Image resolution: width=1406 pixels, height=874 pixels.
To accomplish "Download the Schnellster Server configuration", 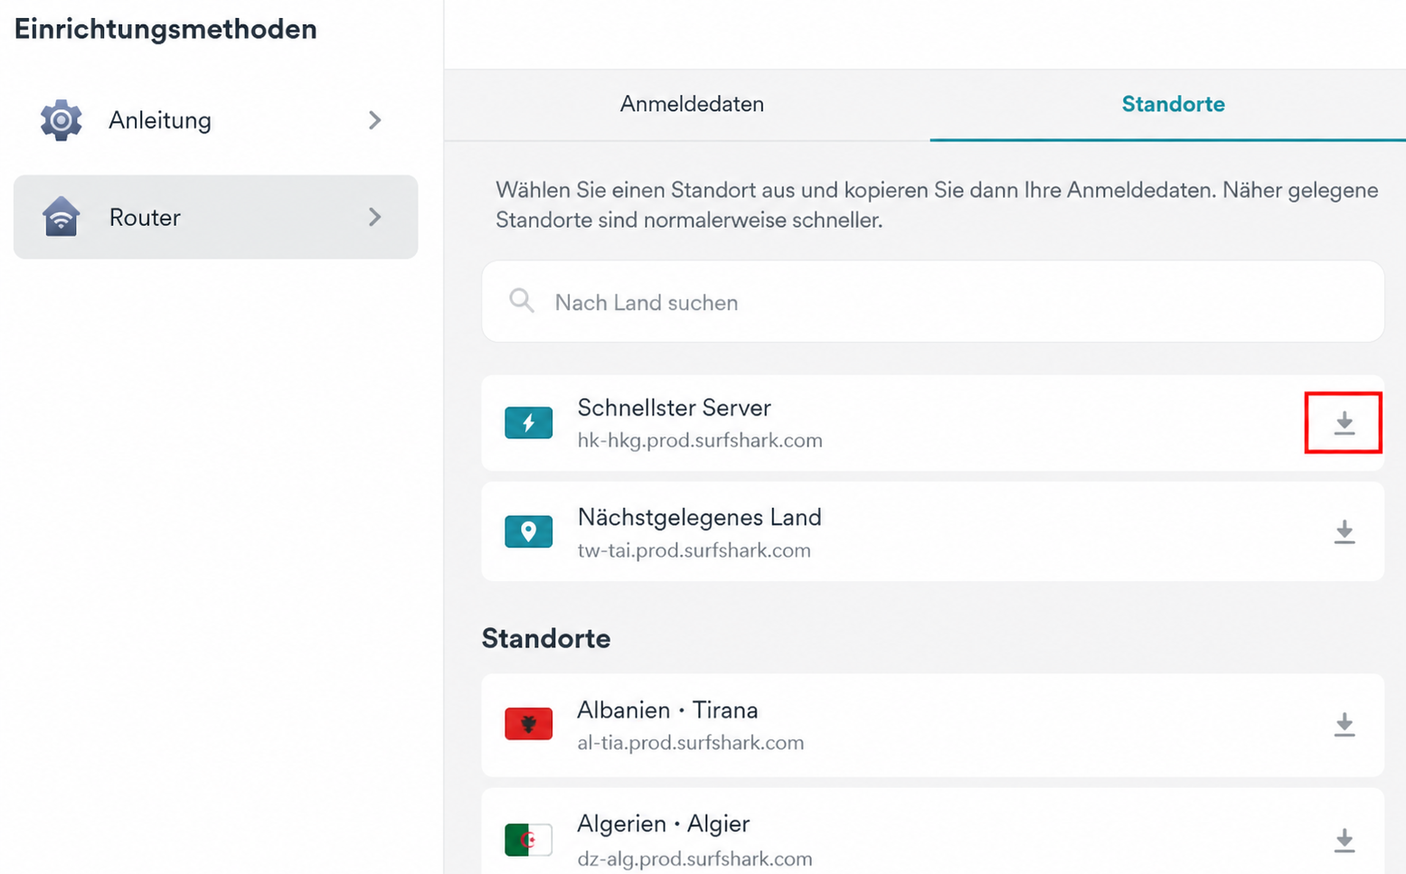I will 1344,423.
